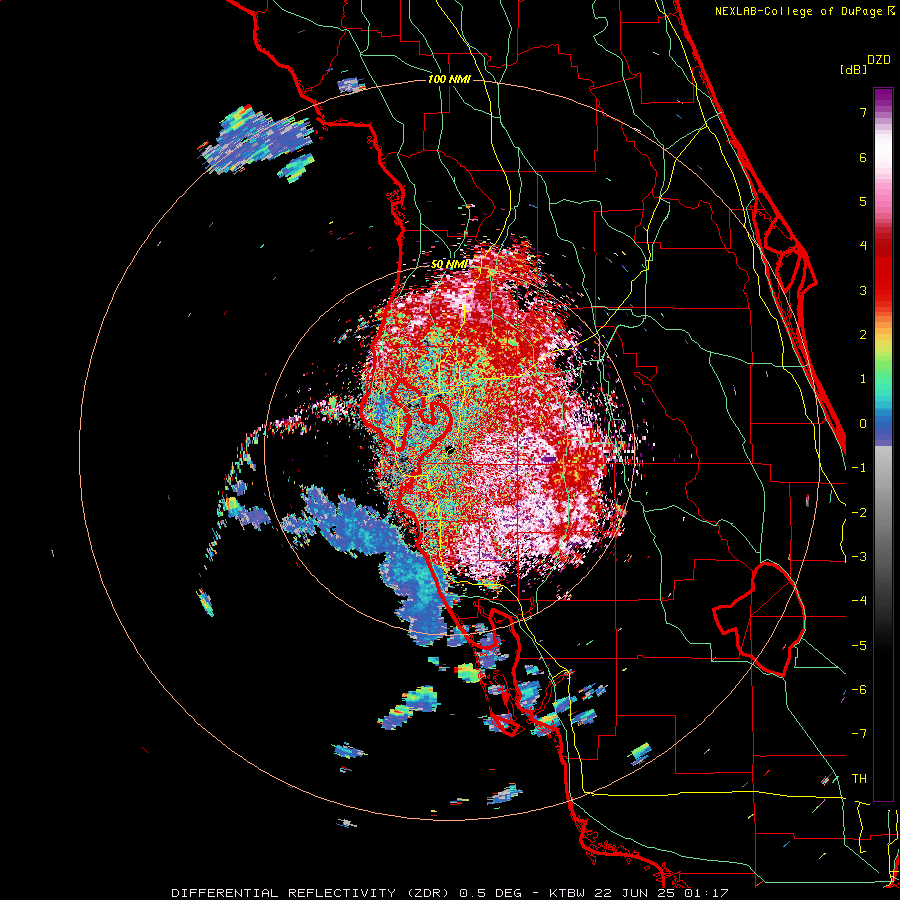Click the 50 NMI range ring label

449,265
